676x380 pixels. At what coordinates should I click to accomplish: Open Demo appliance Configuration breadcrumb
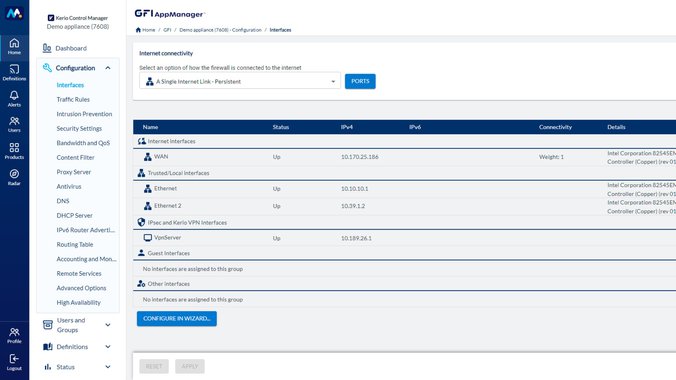click(x=220, y=30)
